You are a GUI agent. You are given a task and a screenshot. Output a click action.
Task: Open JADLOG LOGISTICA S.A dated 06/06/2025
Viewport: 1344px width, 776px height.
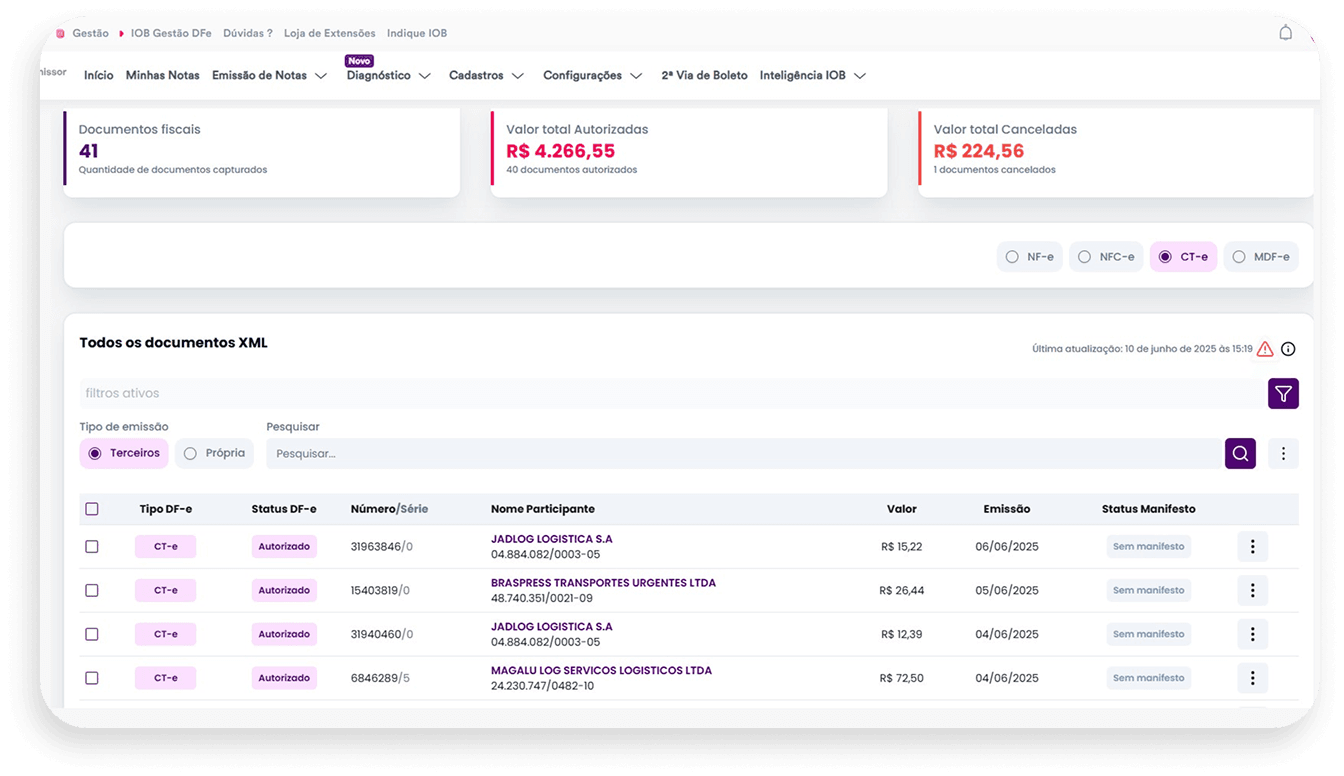[552, 539]
